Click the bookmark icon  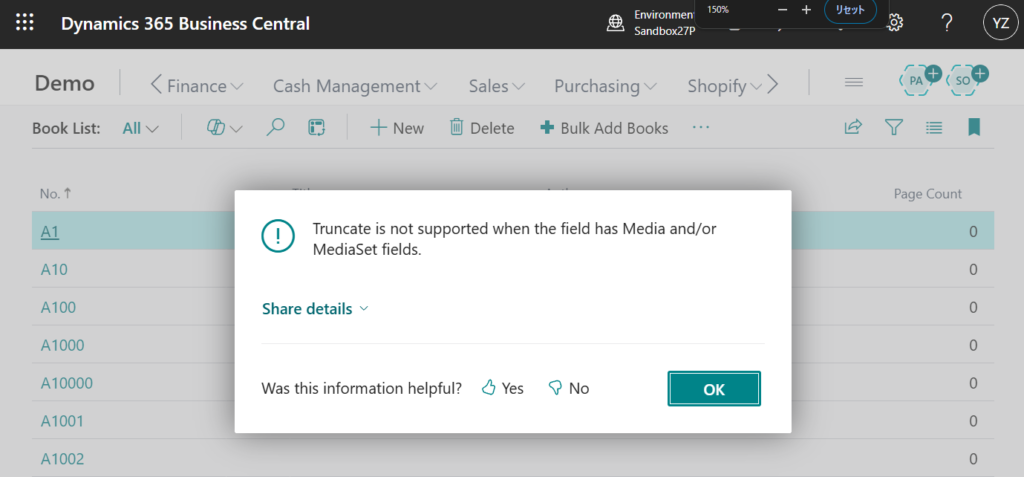[x=973, y=127]
